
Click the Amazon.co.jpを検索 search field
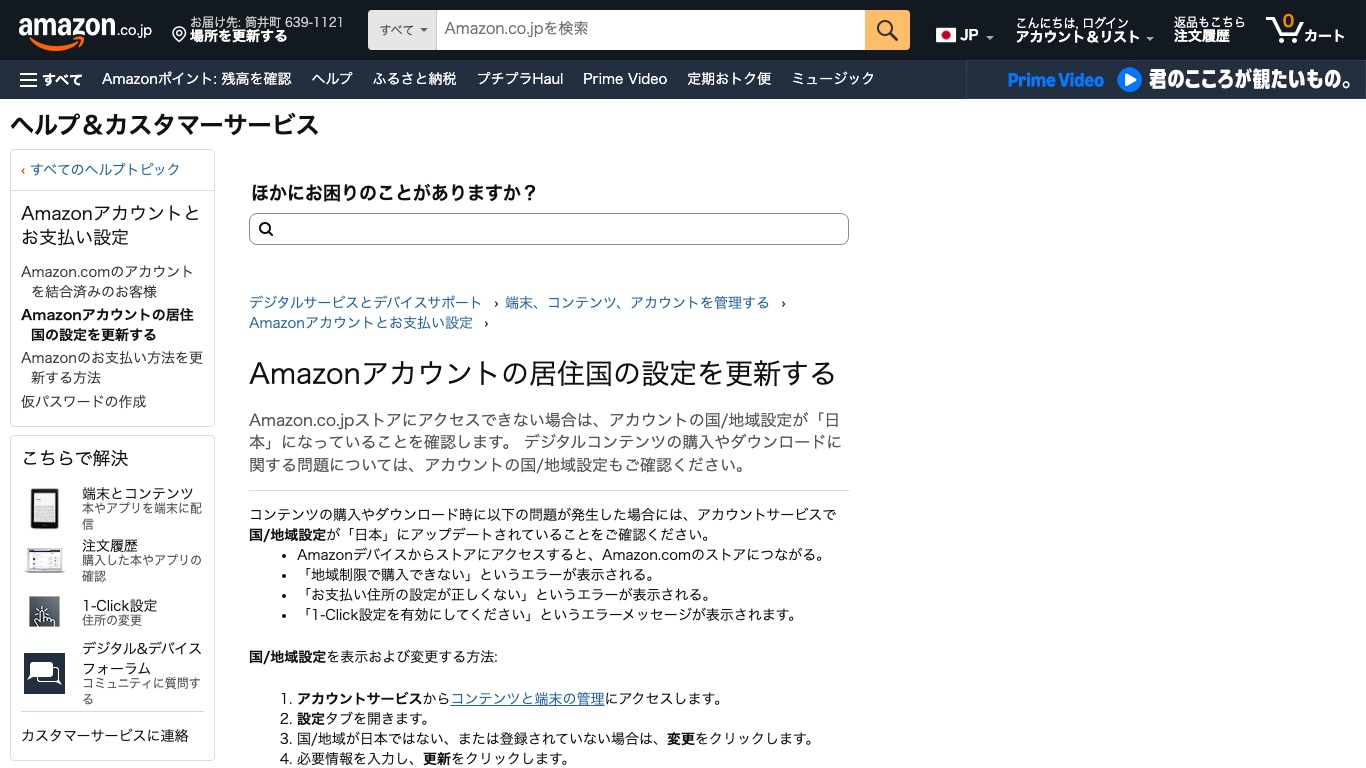tap(651, 30)
